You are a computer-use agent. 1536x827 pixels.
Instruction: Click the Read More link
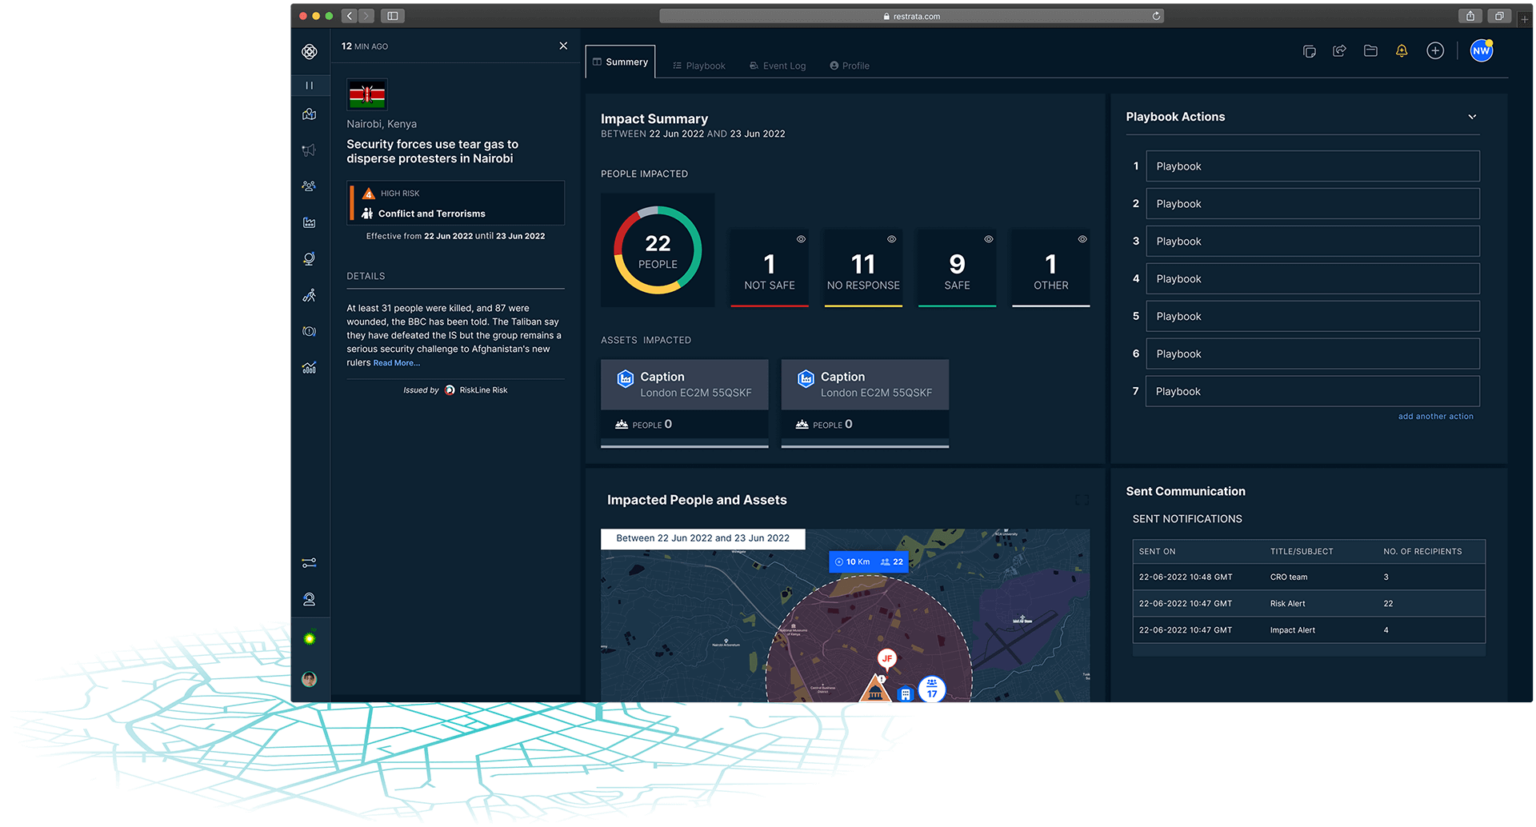396,363
